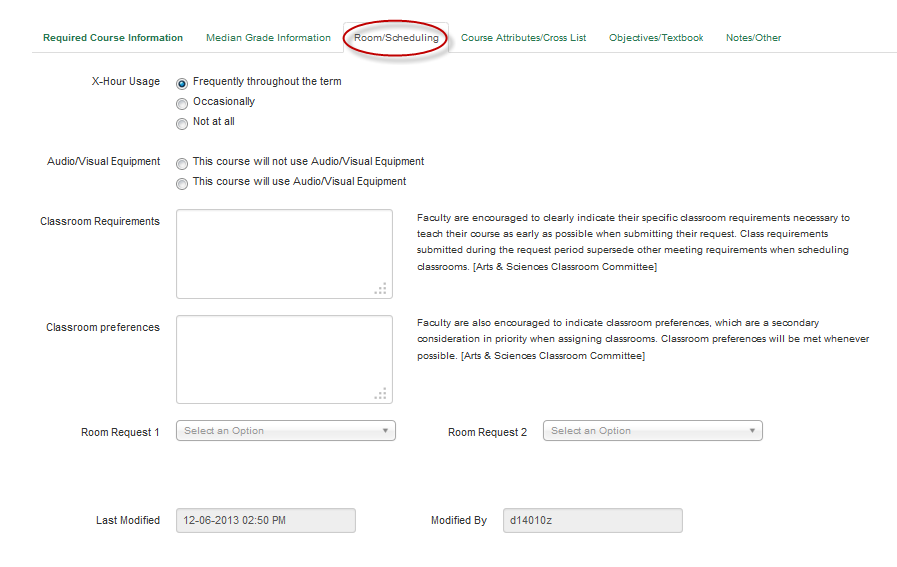Screen dimensions: 897x567
Task: Open the Required Course Information tab
Action: click(x=113, y=38)
